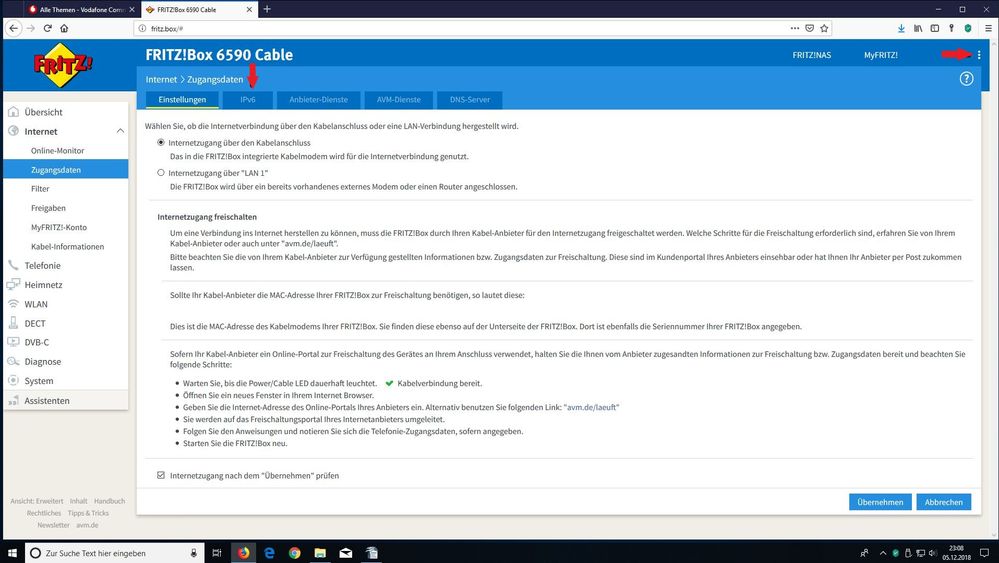Image resolution: width=999 pixels, height=563 pixels.
Task: Collapse the Internet menu chevron
Action: 120,131
